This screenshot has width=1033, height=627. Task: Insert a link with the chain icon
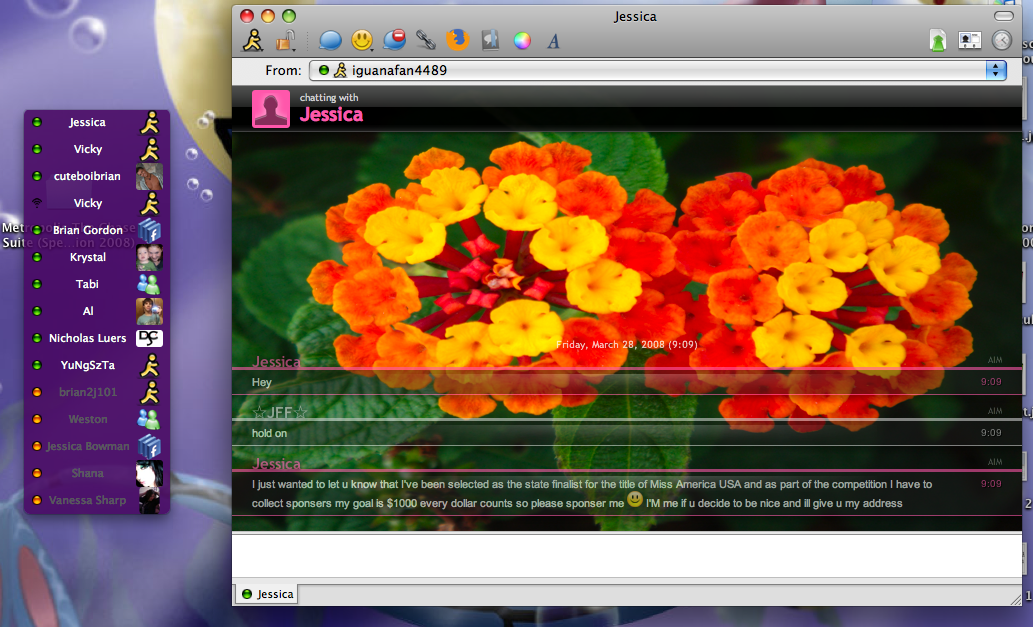[x=426, y=41]
